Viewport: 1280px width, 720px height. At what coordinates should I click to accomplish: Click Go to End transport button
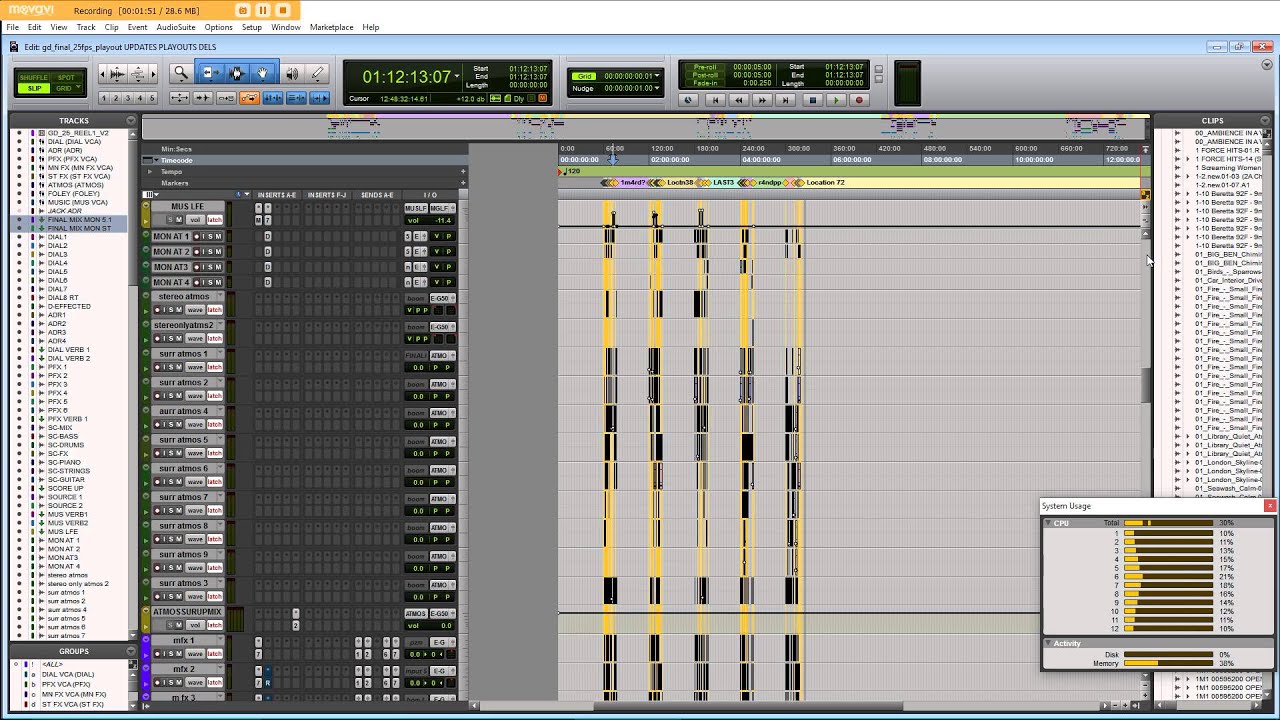[787, 100]
